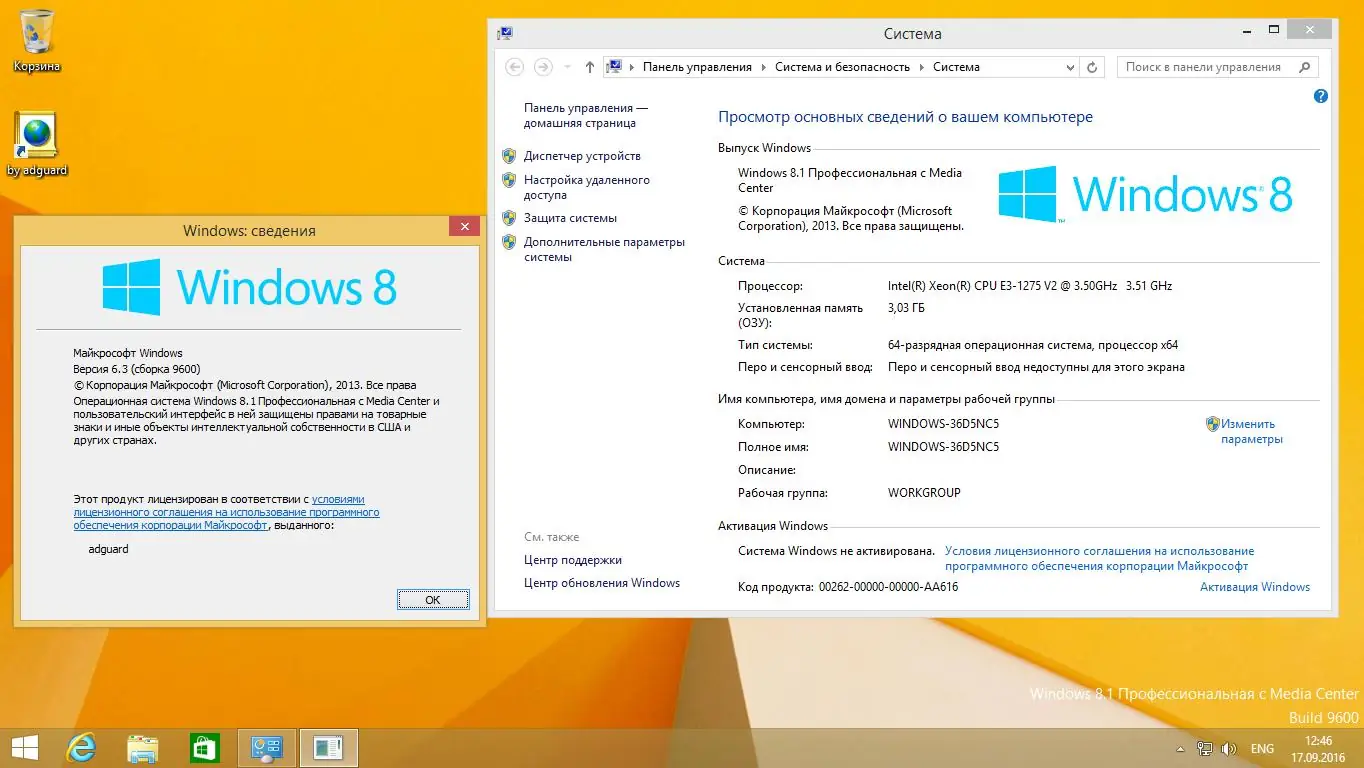Viewport: 1364px width, 768px height.
Task: Open the address bar history dropdown
Action: coord(1069,67)
